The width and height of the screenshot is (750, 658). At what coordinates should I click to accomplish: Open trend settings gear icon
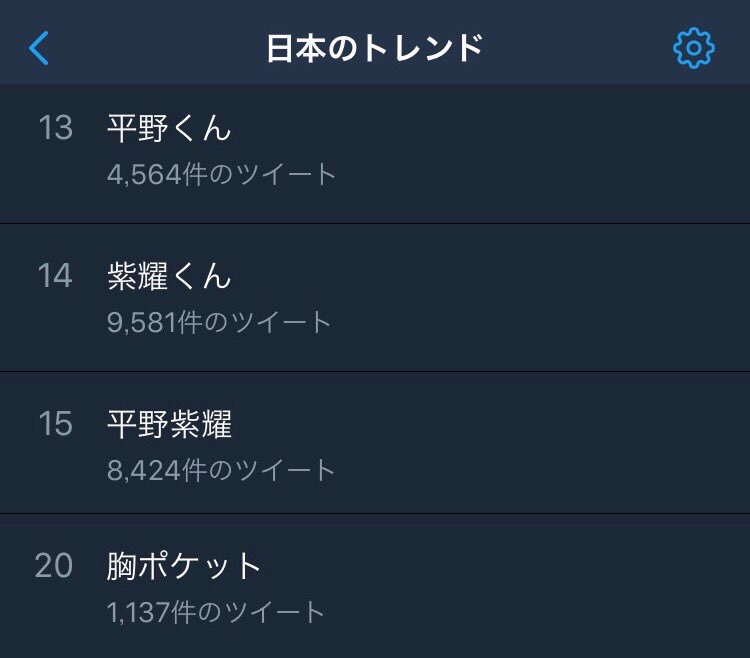[694, 48]
